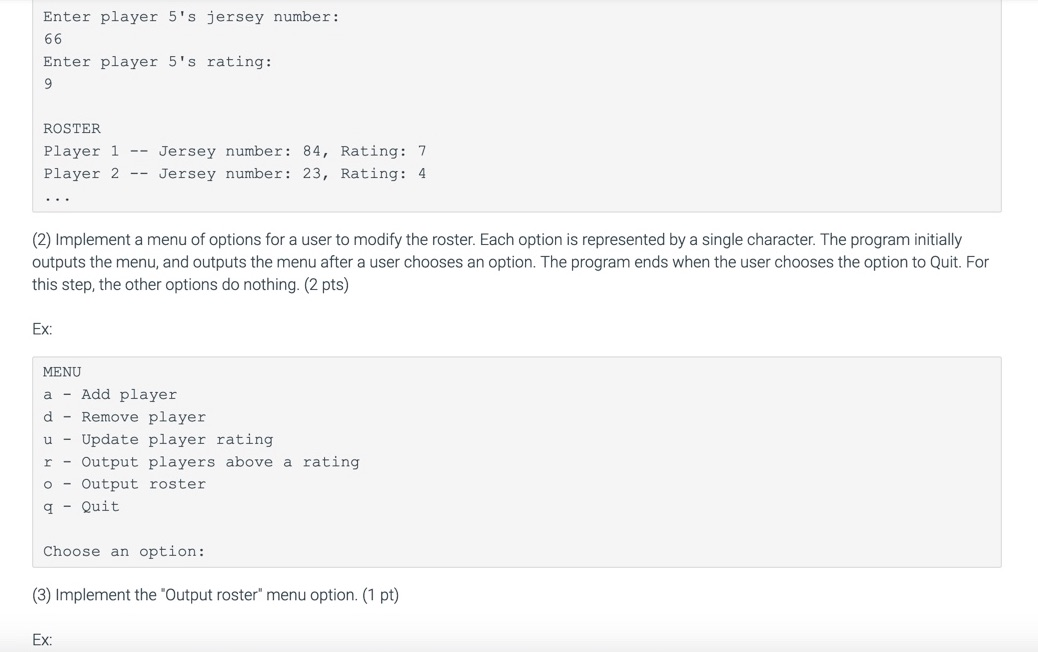Click the rating value 9
This screenshot has width=1038, height=652.
tap(48, 84)
